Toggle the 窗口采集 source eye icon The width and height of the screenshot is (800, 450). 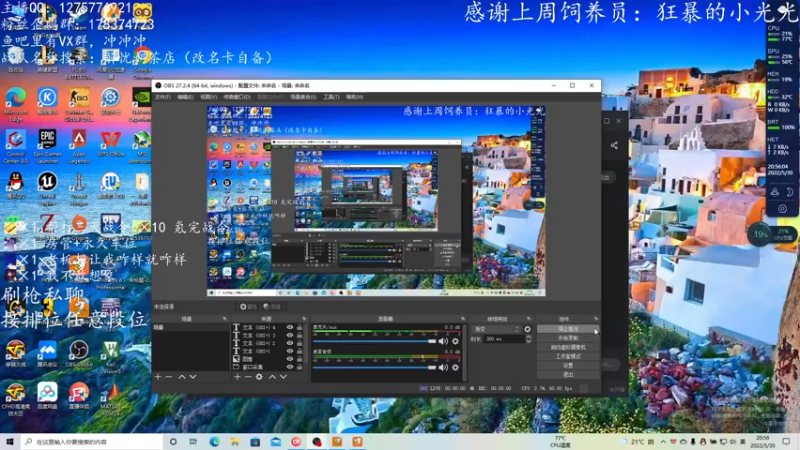[290, 366]
